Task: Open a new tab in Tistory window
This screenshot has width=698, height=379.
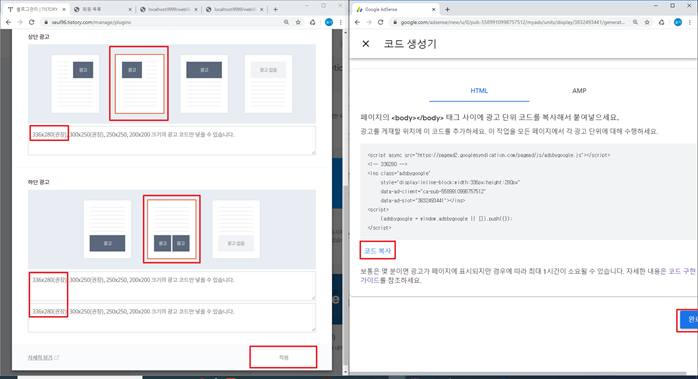Action: pos(276,9)
